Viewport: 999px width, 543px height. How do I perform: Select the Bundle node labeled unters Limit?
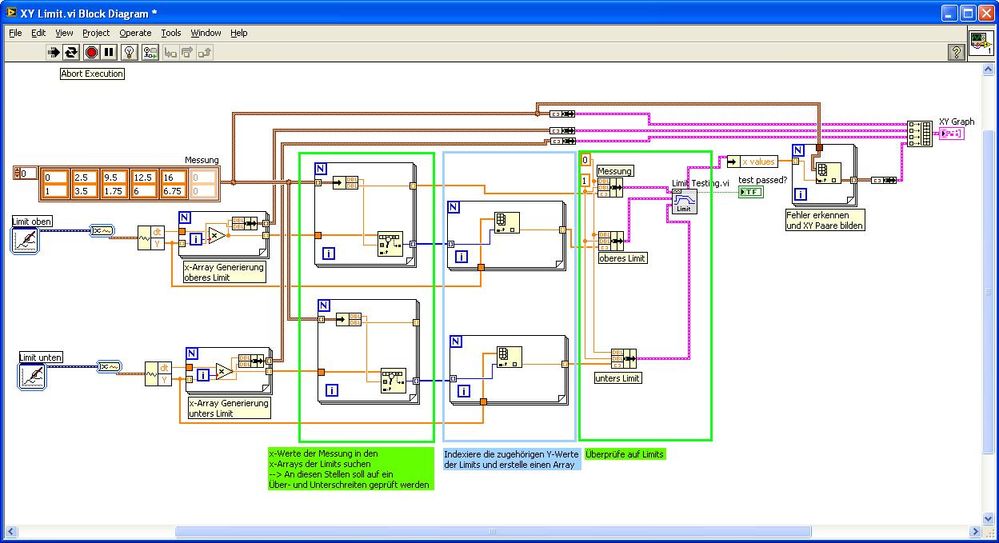624,359
